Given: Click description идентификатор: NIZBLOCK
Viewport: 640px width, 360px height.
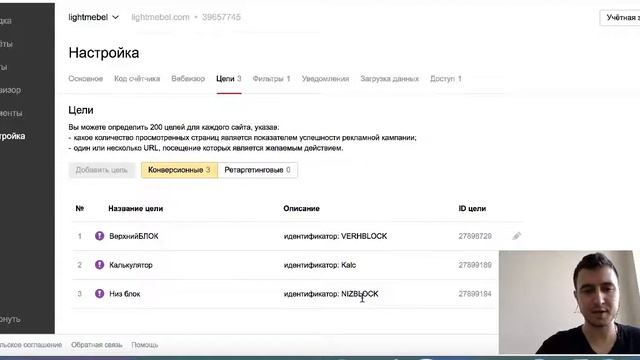Looking at the screenshot, I should click(331, 294).
